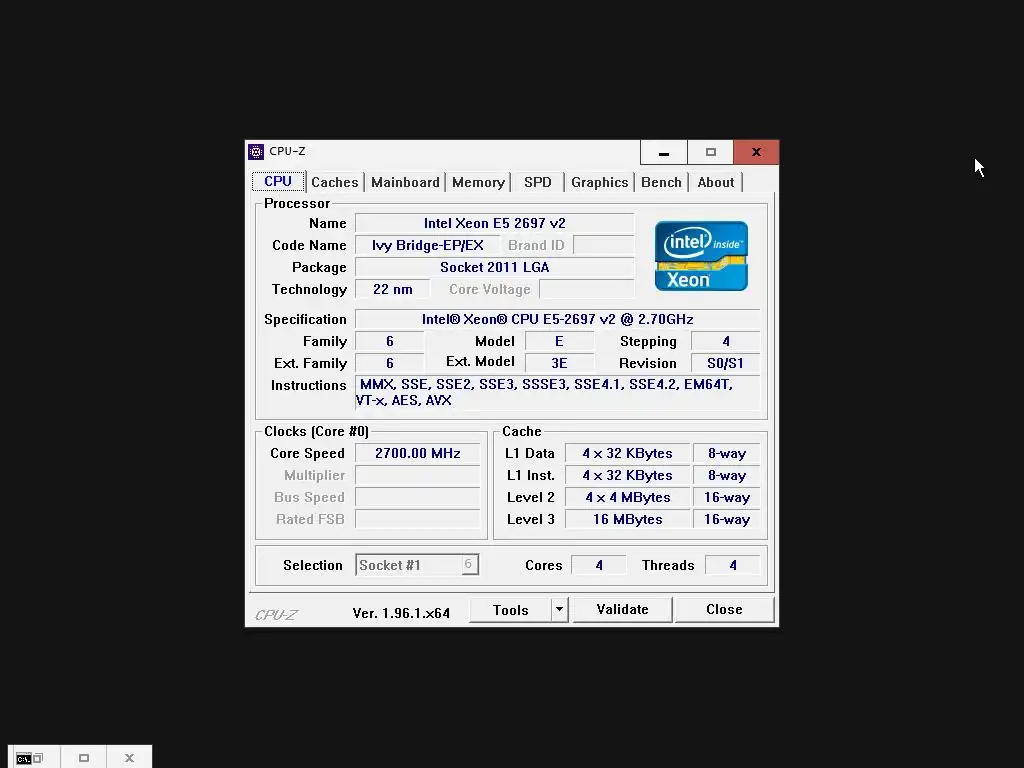This screenshot has width=1024, height=768.
Task: Switch to the Bench tab
Action: (x=661, y=182)
